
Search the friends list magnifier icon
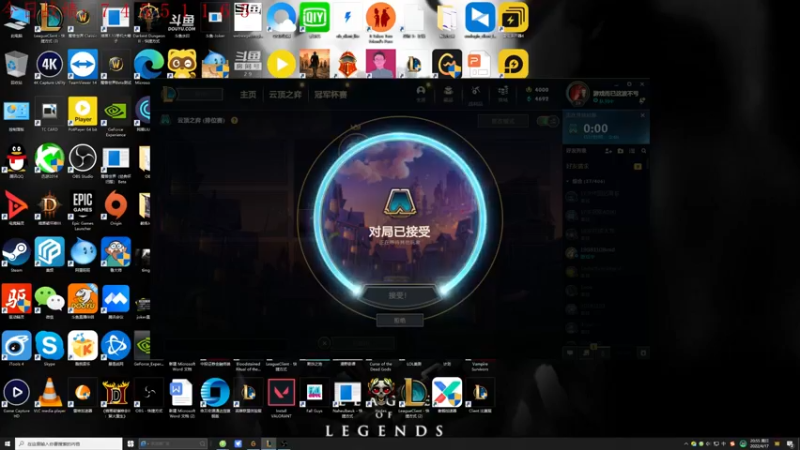[643, 151]
